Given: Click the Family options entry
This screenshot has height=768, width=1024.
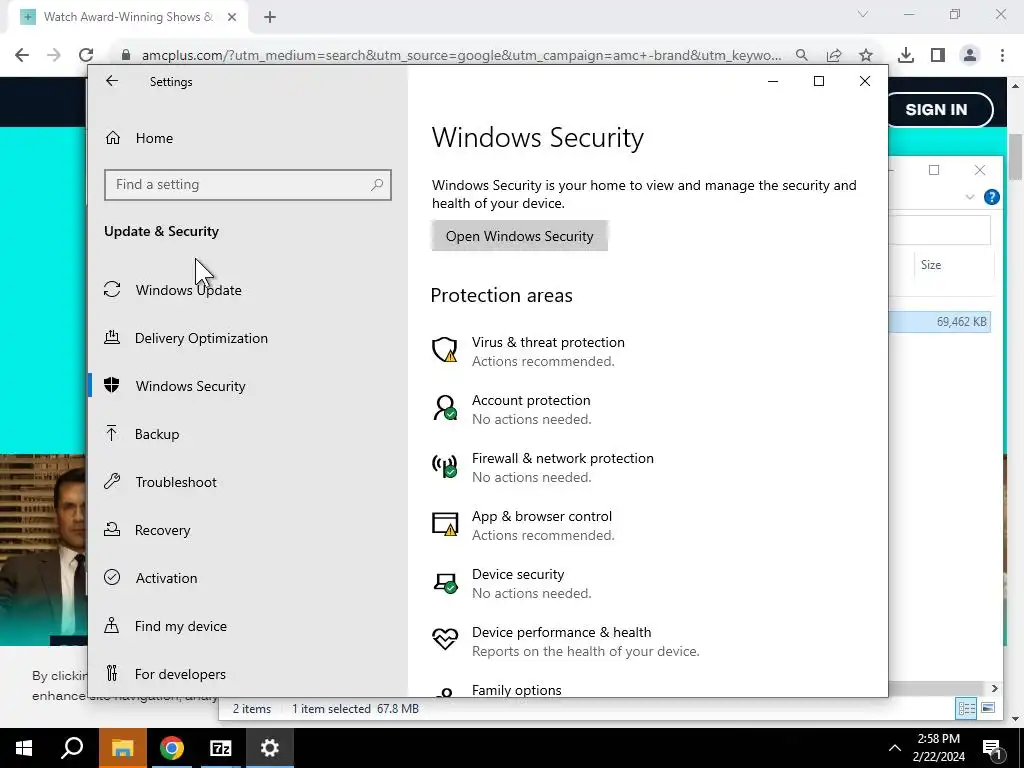Looking at the screenshot, I should (x=517, y=690).
